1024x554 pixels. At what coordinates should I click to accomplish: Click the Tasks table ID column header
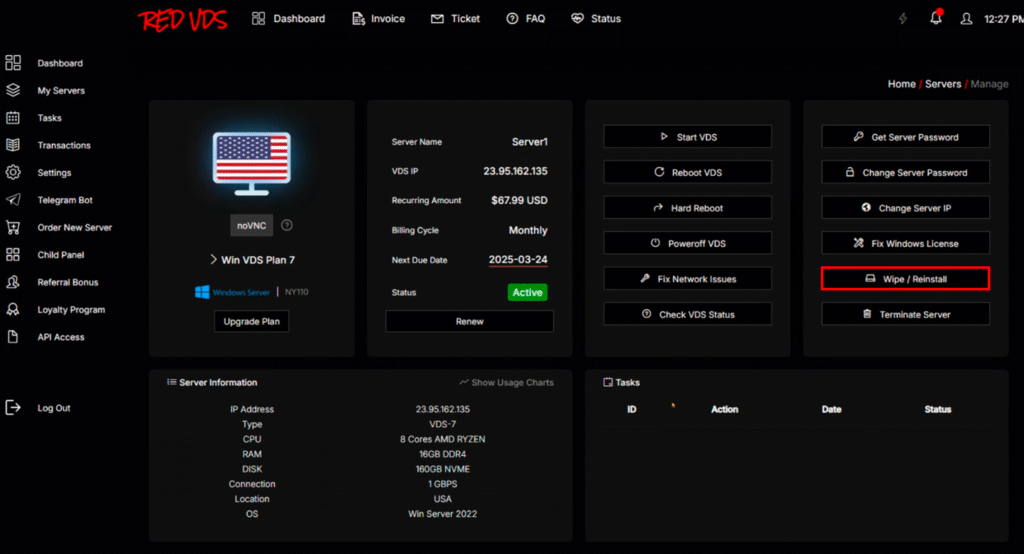click(x=632, y=410)
